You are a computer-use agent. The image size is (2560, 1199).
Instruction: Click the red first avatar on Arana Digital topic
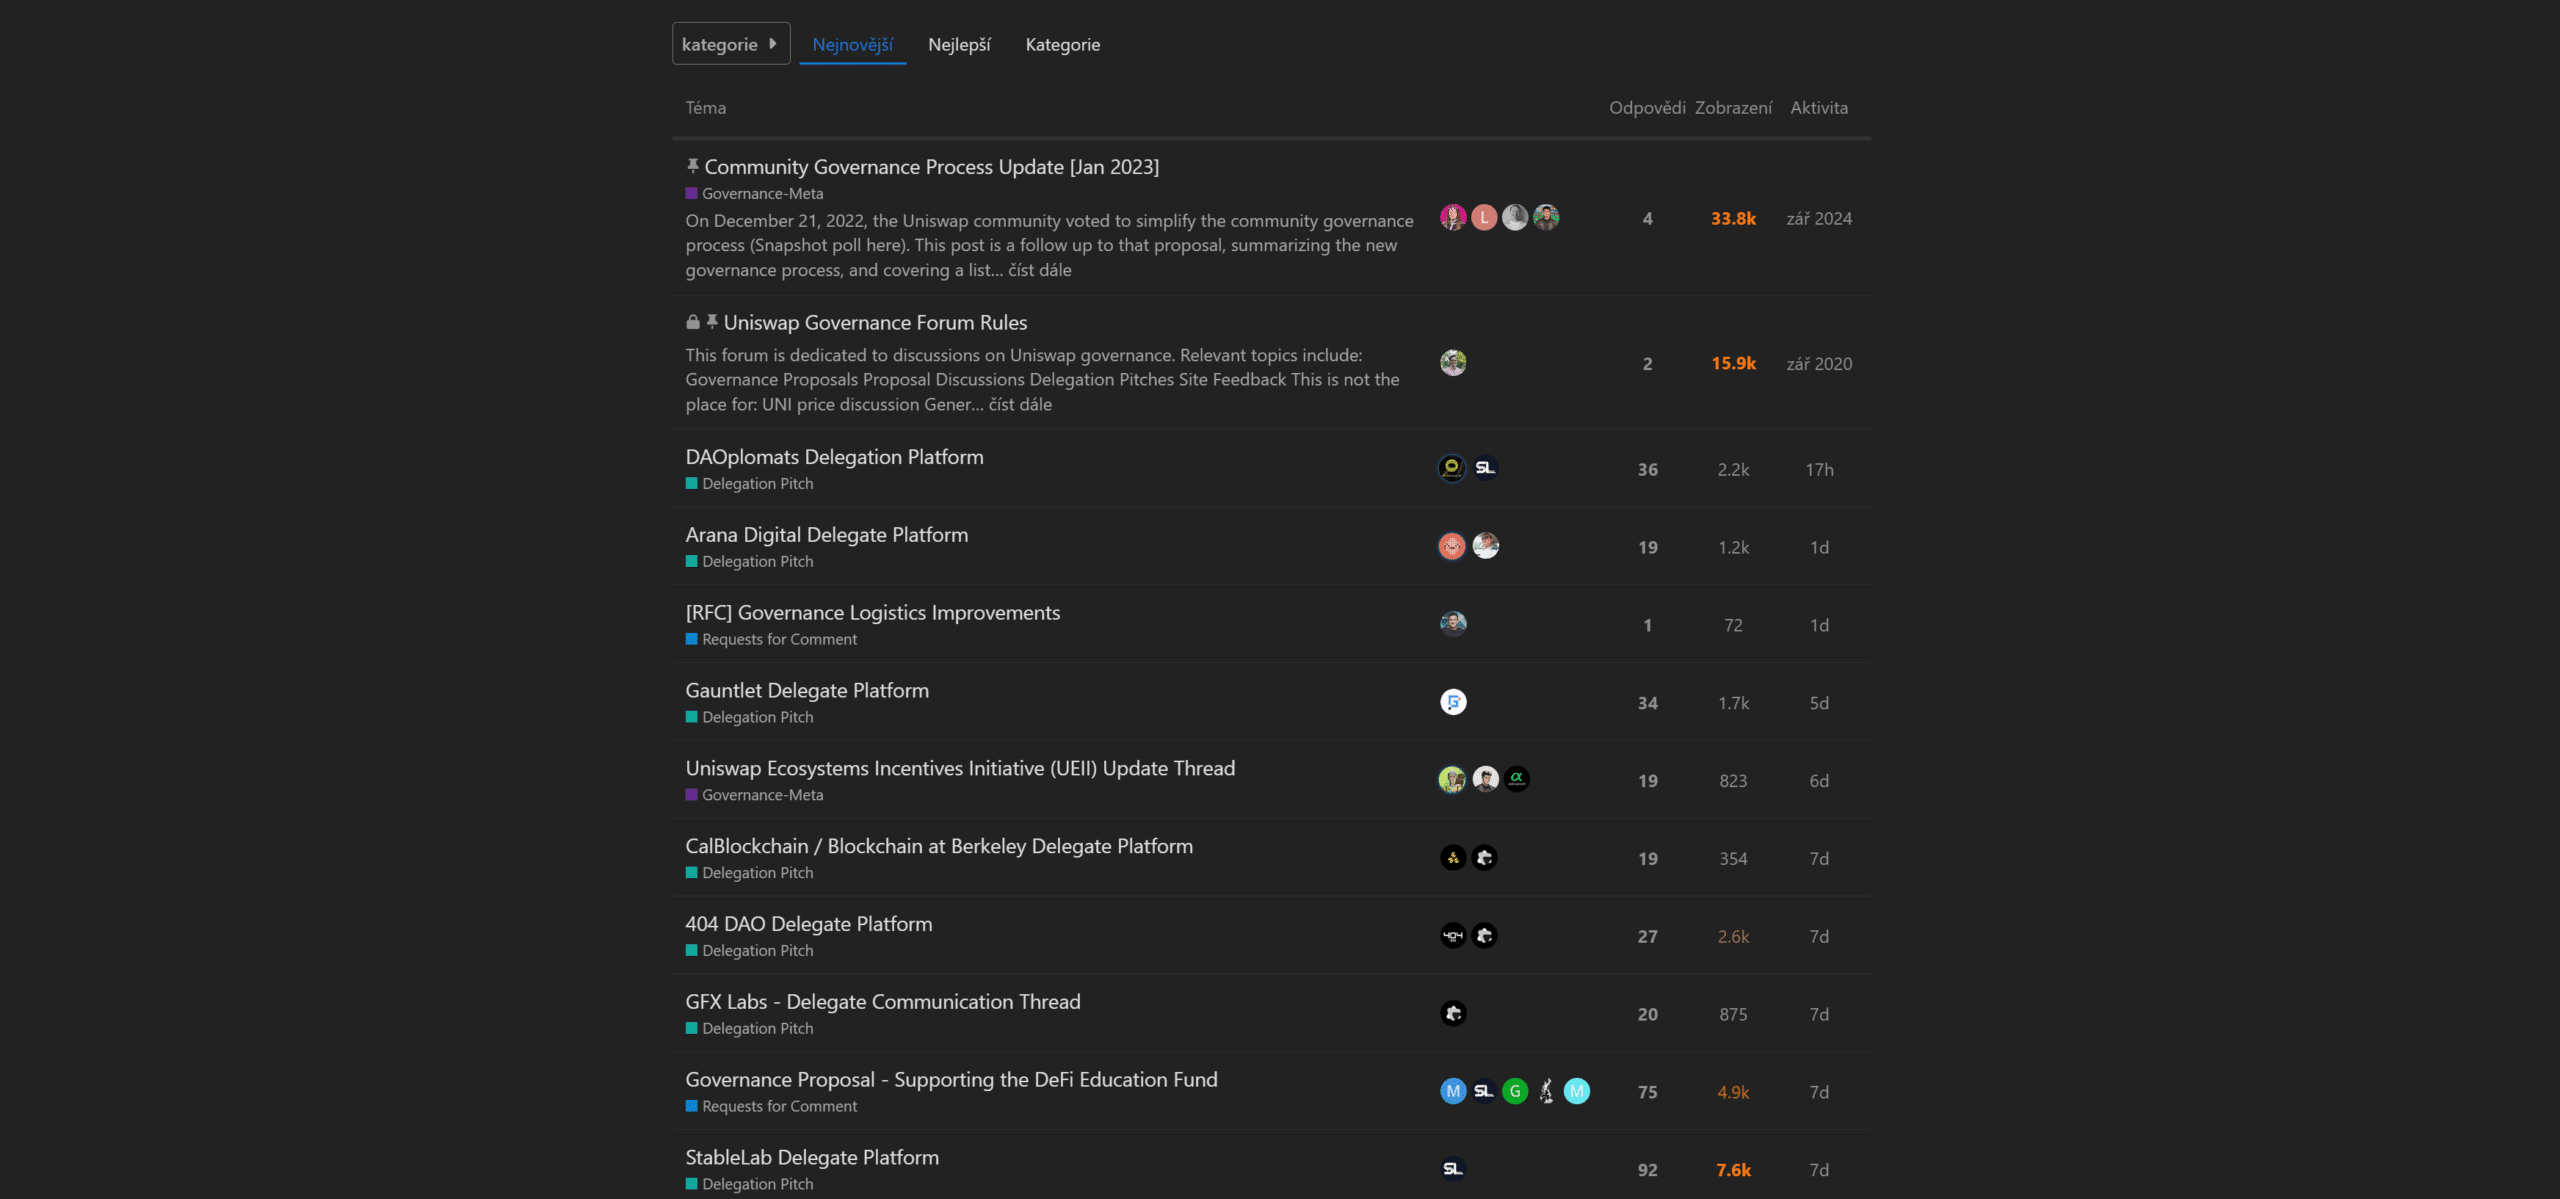[1452, 546]
